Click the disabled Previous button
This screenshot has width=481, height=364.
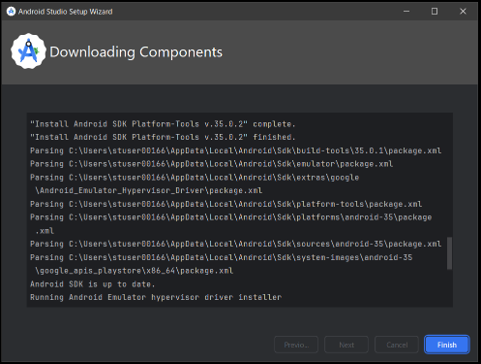pyautogui.click(x=296, y=345)
